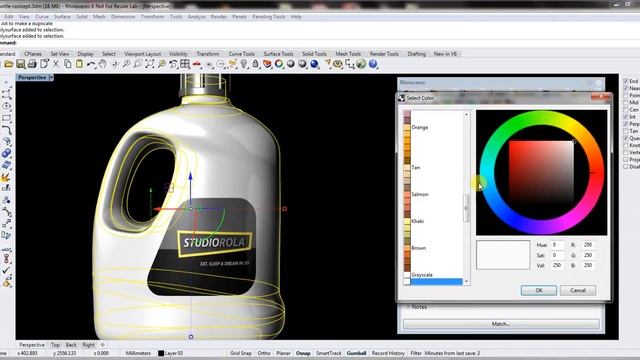
Task: Switch to the Solid Tools toolbar tab
Action: click(x=314, y=54)
